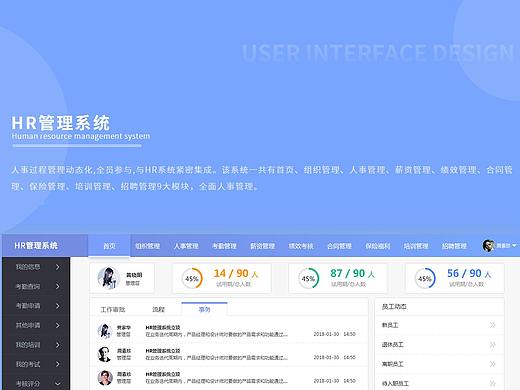Open the 我的考试 sidebar item
Image resolution: width=520 pixels, height=390 pixels.
point(36,364)
